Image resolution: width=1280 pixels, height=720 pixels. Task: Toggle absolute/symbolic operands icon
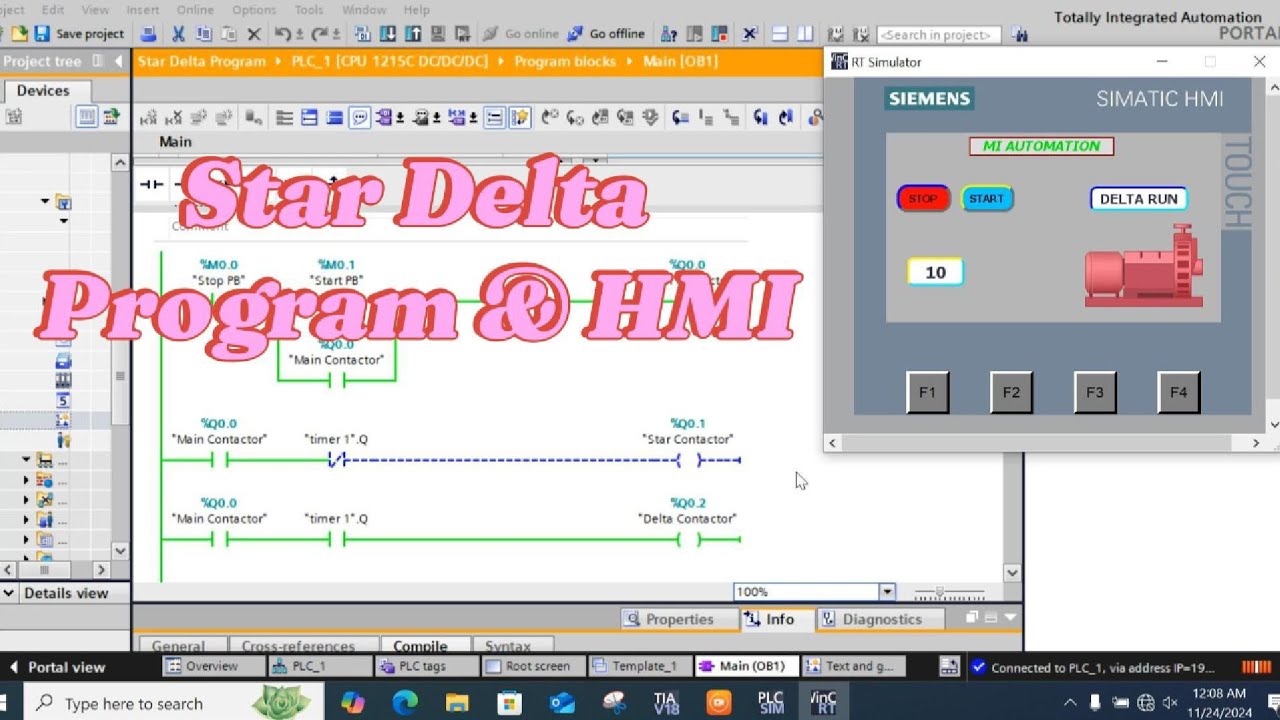tap(385, 118)
